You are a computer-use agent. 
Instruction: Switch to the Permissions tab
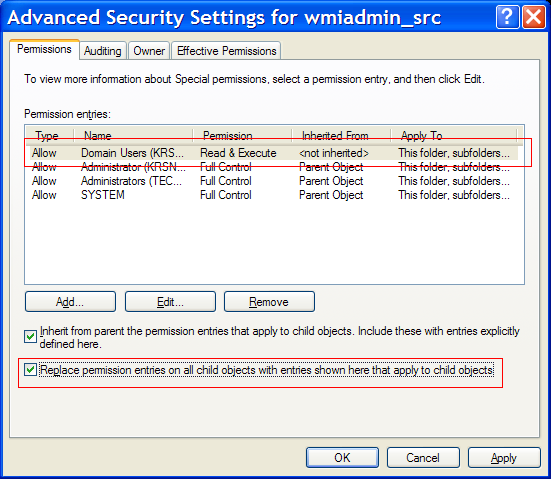pos(44,50)
